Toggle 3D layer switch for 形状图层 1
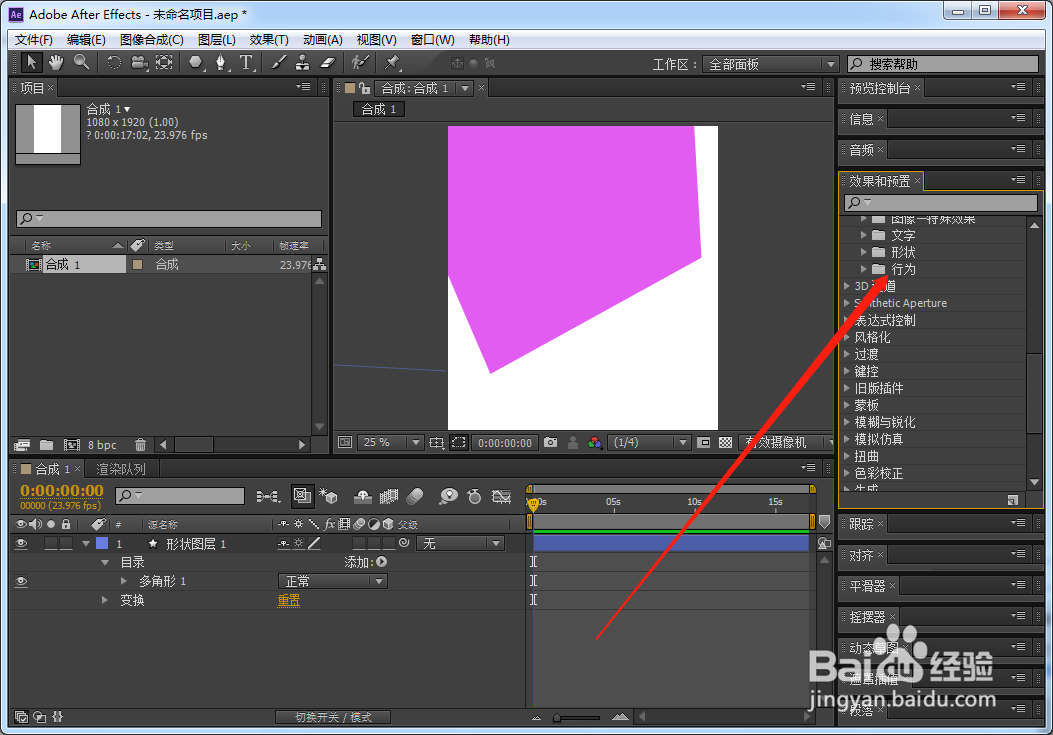Screen dimensions: 1053x735 (388, 544)
